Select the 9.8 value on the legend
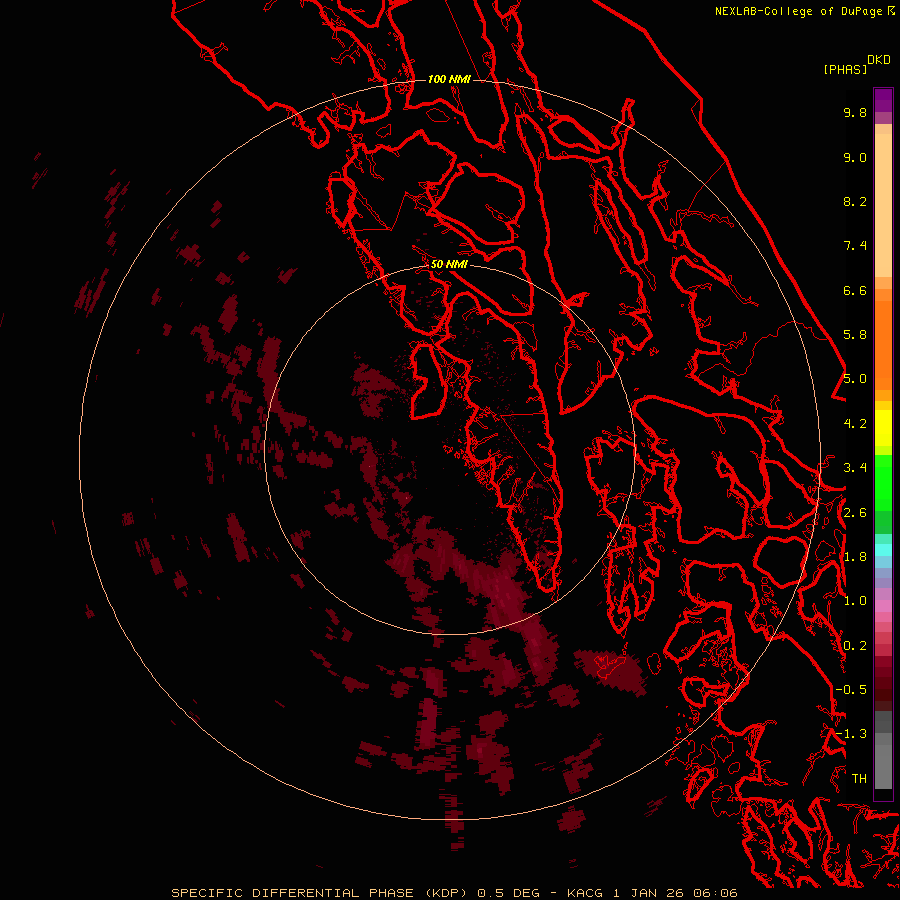Screen dimensions: 900x900 pyautogui.click(x=855, y=112)
